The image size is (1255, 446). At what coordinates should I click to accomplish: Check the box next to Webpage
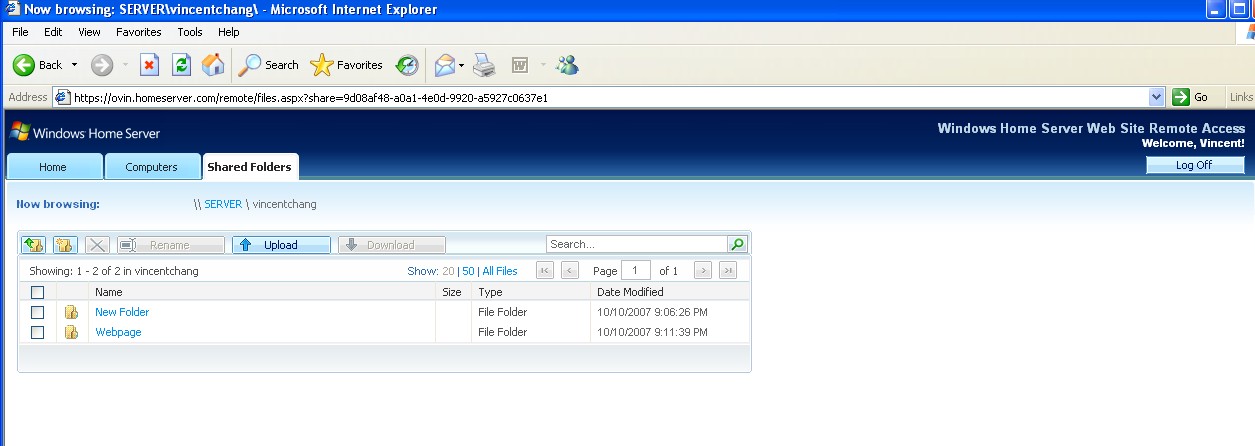pos(38,332)
